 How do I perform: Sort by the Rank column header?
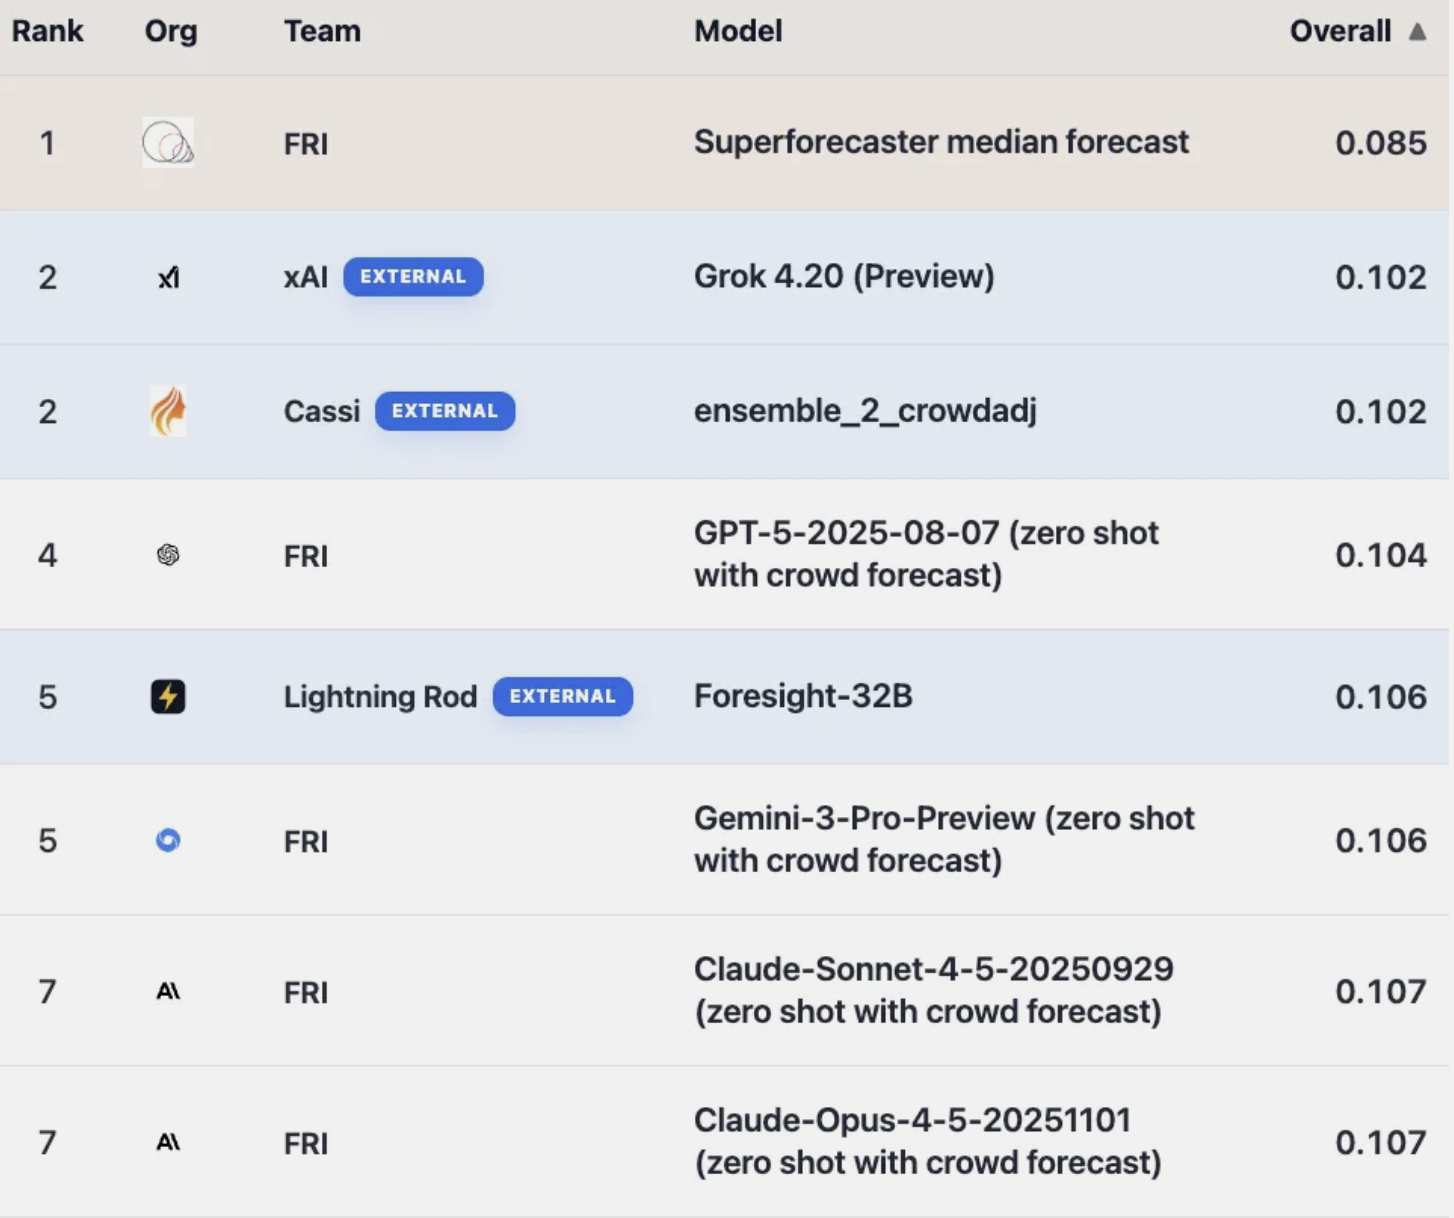(x=47, y=31)
